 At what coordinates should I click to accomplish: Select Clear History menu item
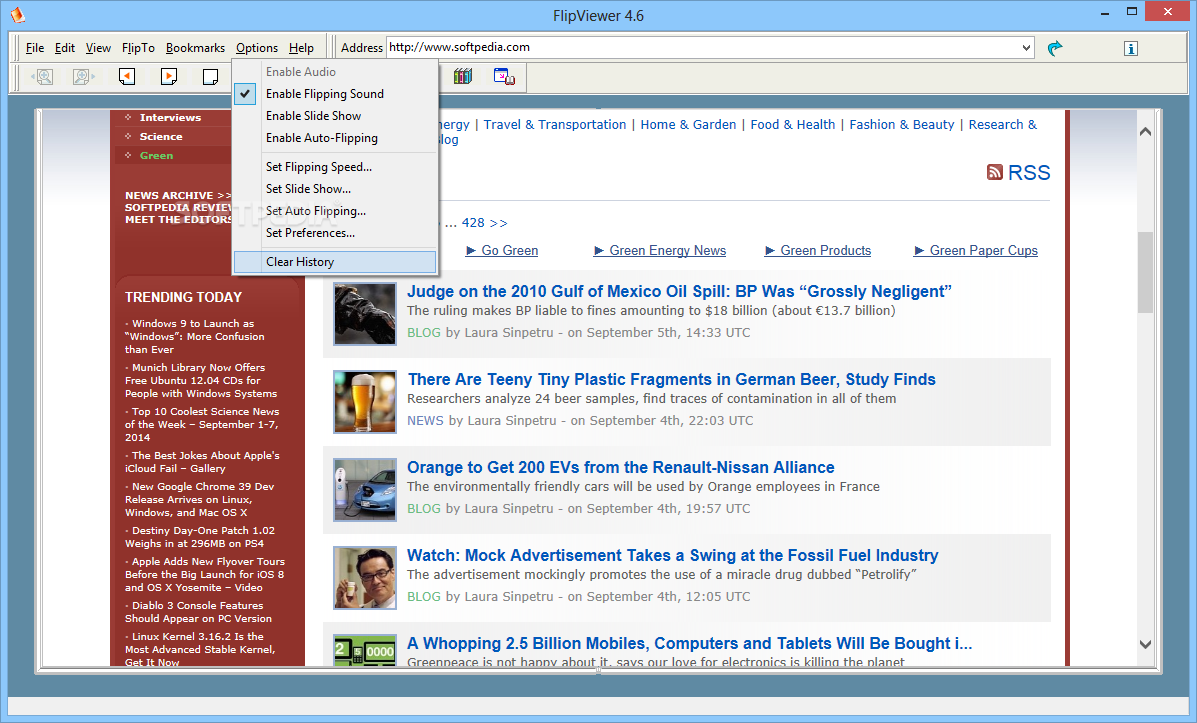(x=334, y=262)
